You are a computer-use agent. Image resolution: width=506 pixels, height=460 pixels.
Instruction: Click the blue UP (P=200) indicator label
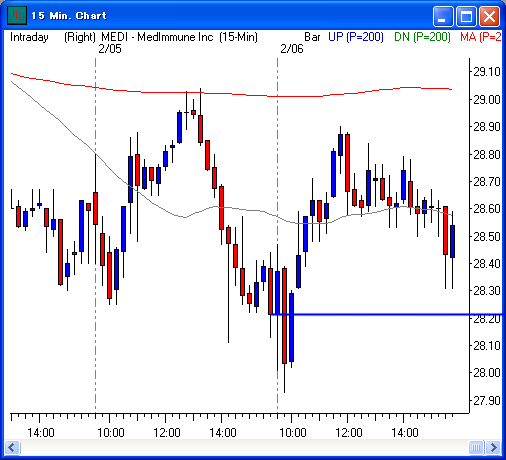[x=356, y=37]
